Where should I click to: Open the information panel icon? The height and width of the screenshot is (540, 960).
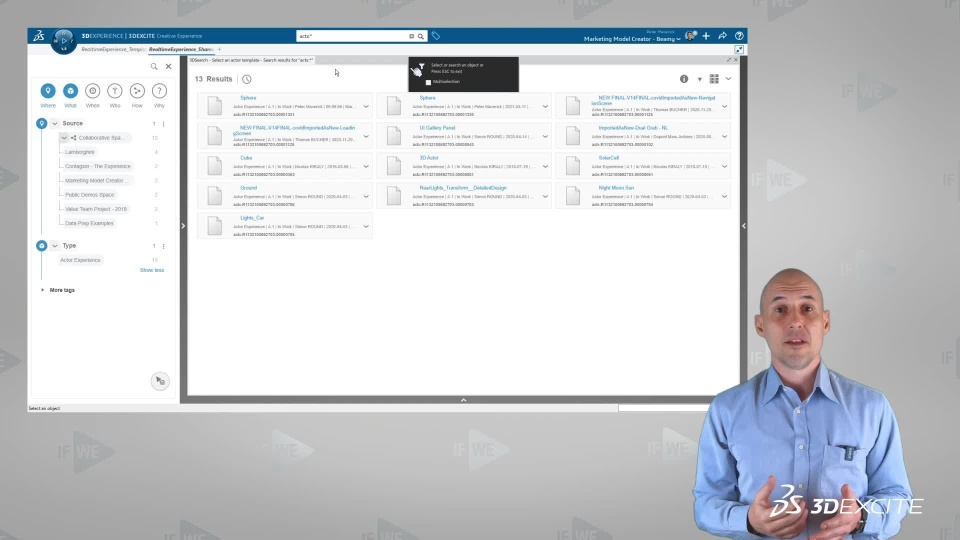684,79
